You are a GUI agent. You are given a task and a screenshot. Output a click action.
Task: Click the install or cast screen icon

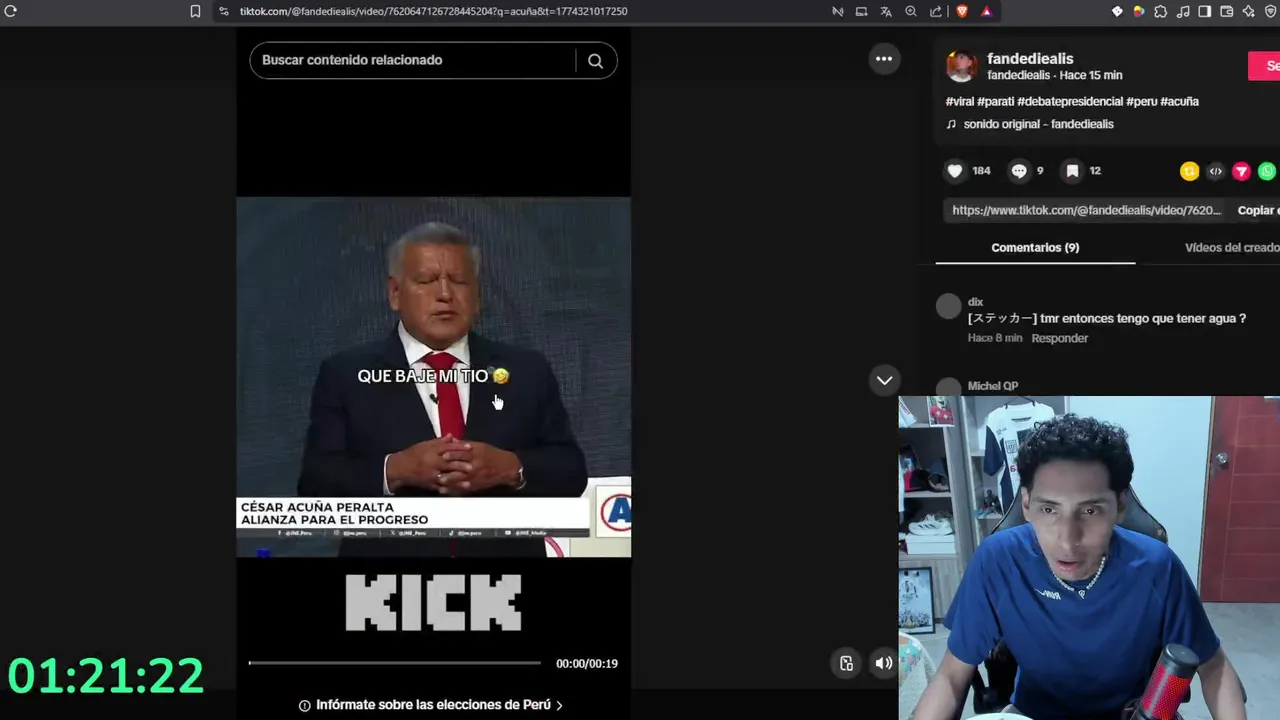861,11
